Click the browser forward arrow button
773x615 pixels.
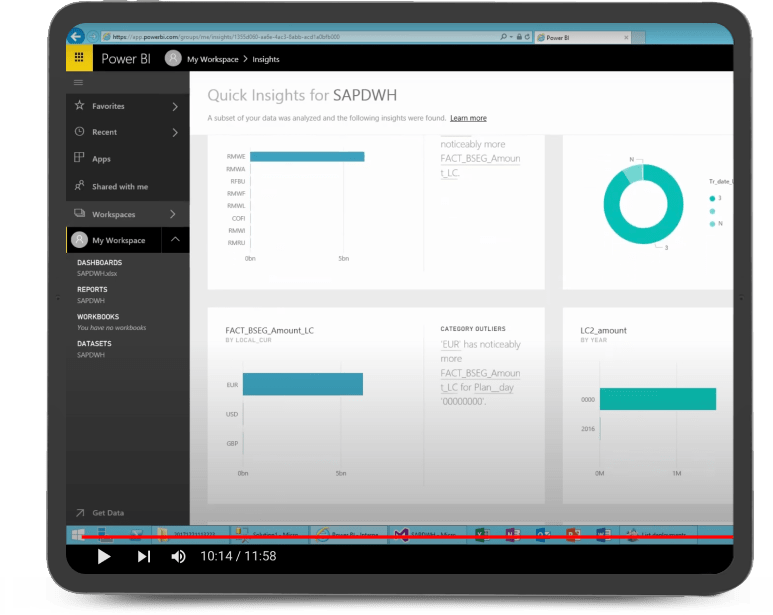coord(92,36)
